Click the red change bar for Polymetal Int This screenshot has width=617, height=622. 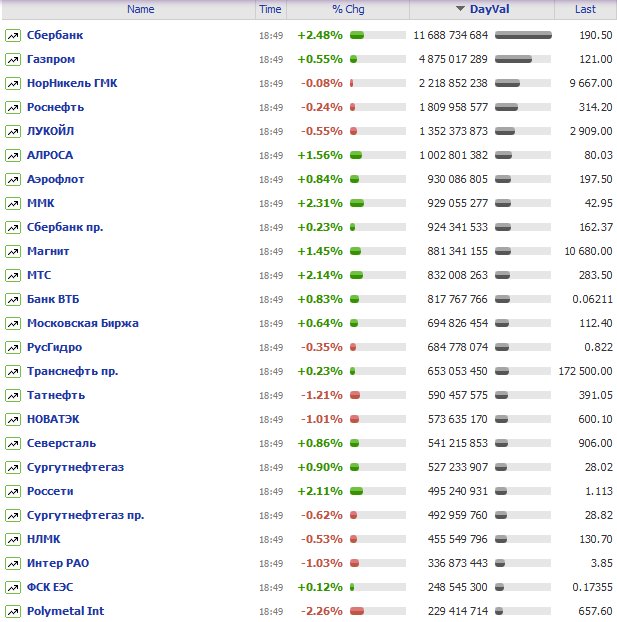click(x=356, y=611)
